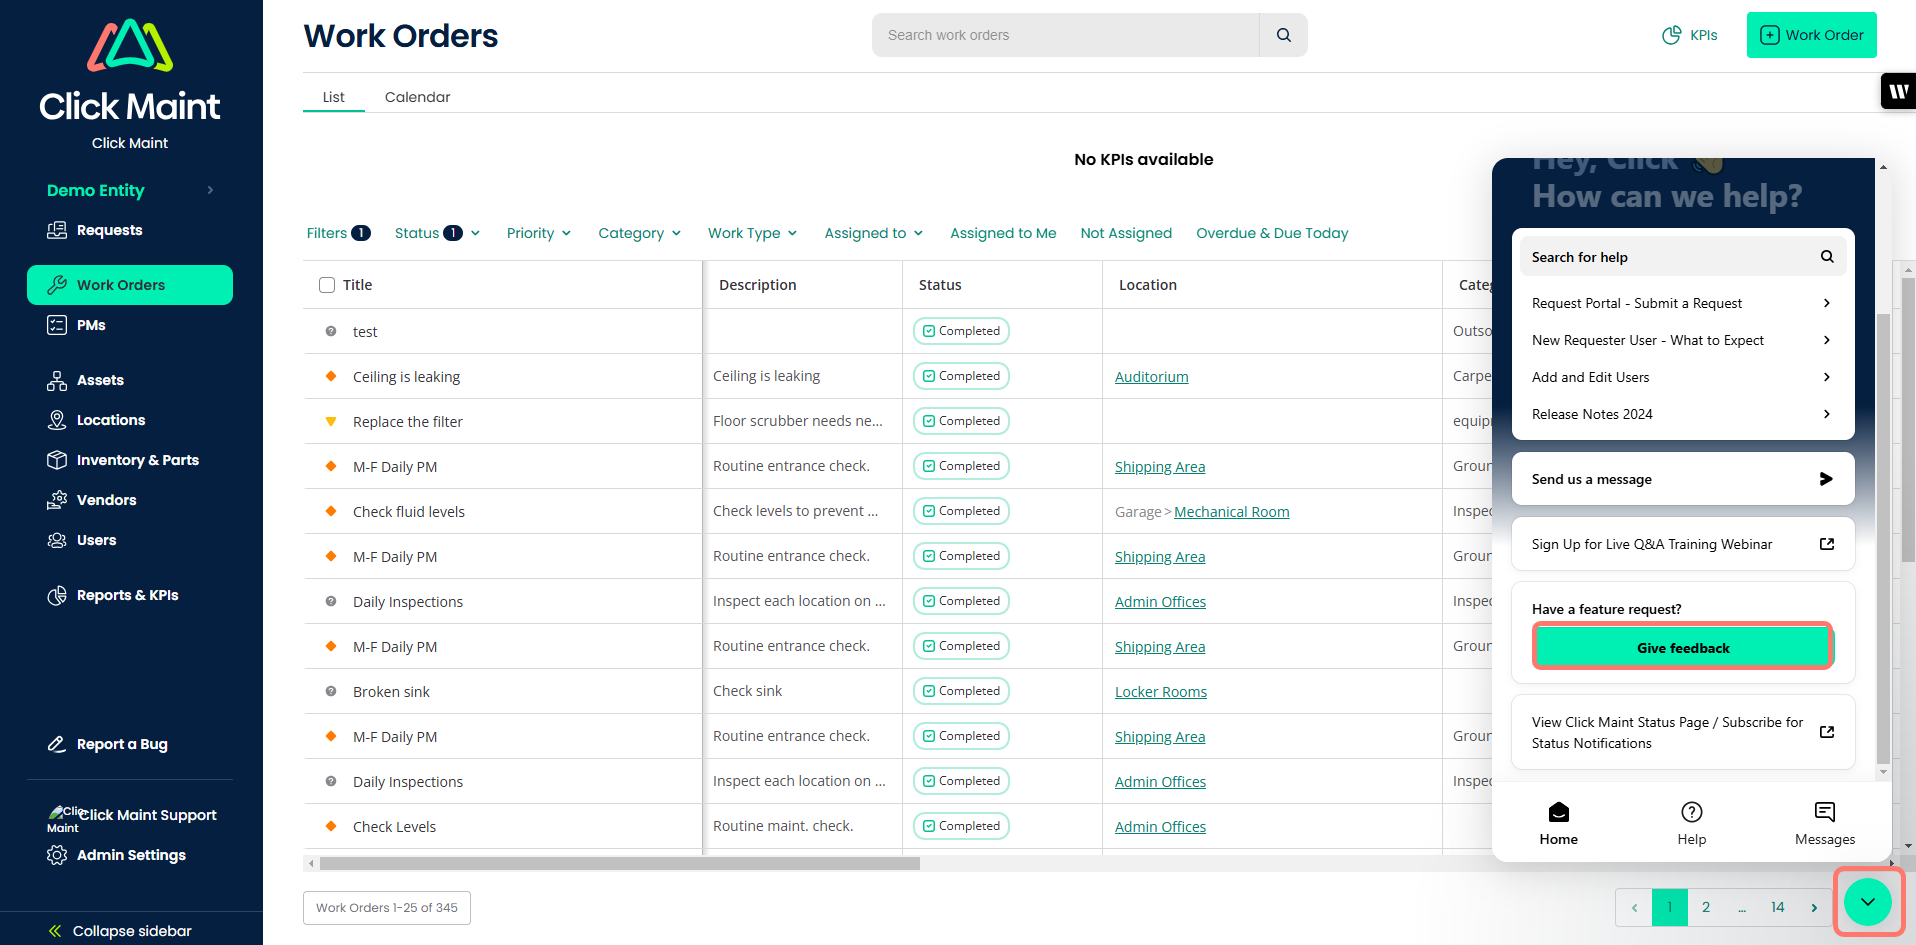Expand Release Notes 2024 article
The height and width of the screenshot is (945, 1916).
pos(1682,414)
